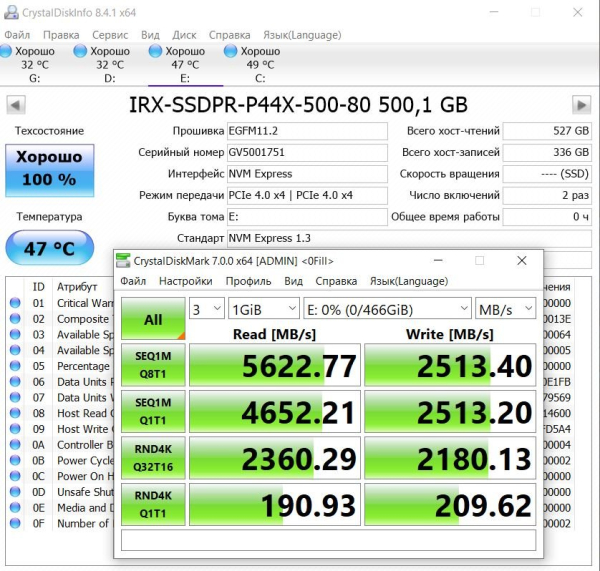Click RND4K Q32T16 read result 2360.29
The height and width of the screenshot is (571, 600).
coord(275,458)
